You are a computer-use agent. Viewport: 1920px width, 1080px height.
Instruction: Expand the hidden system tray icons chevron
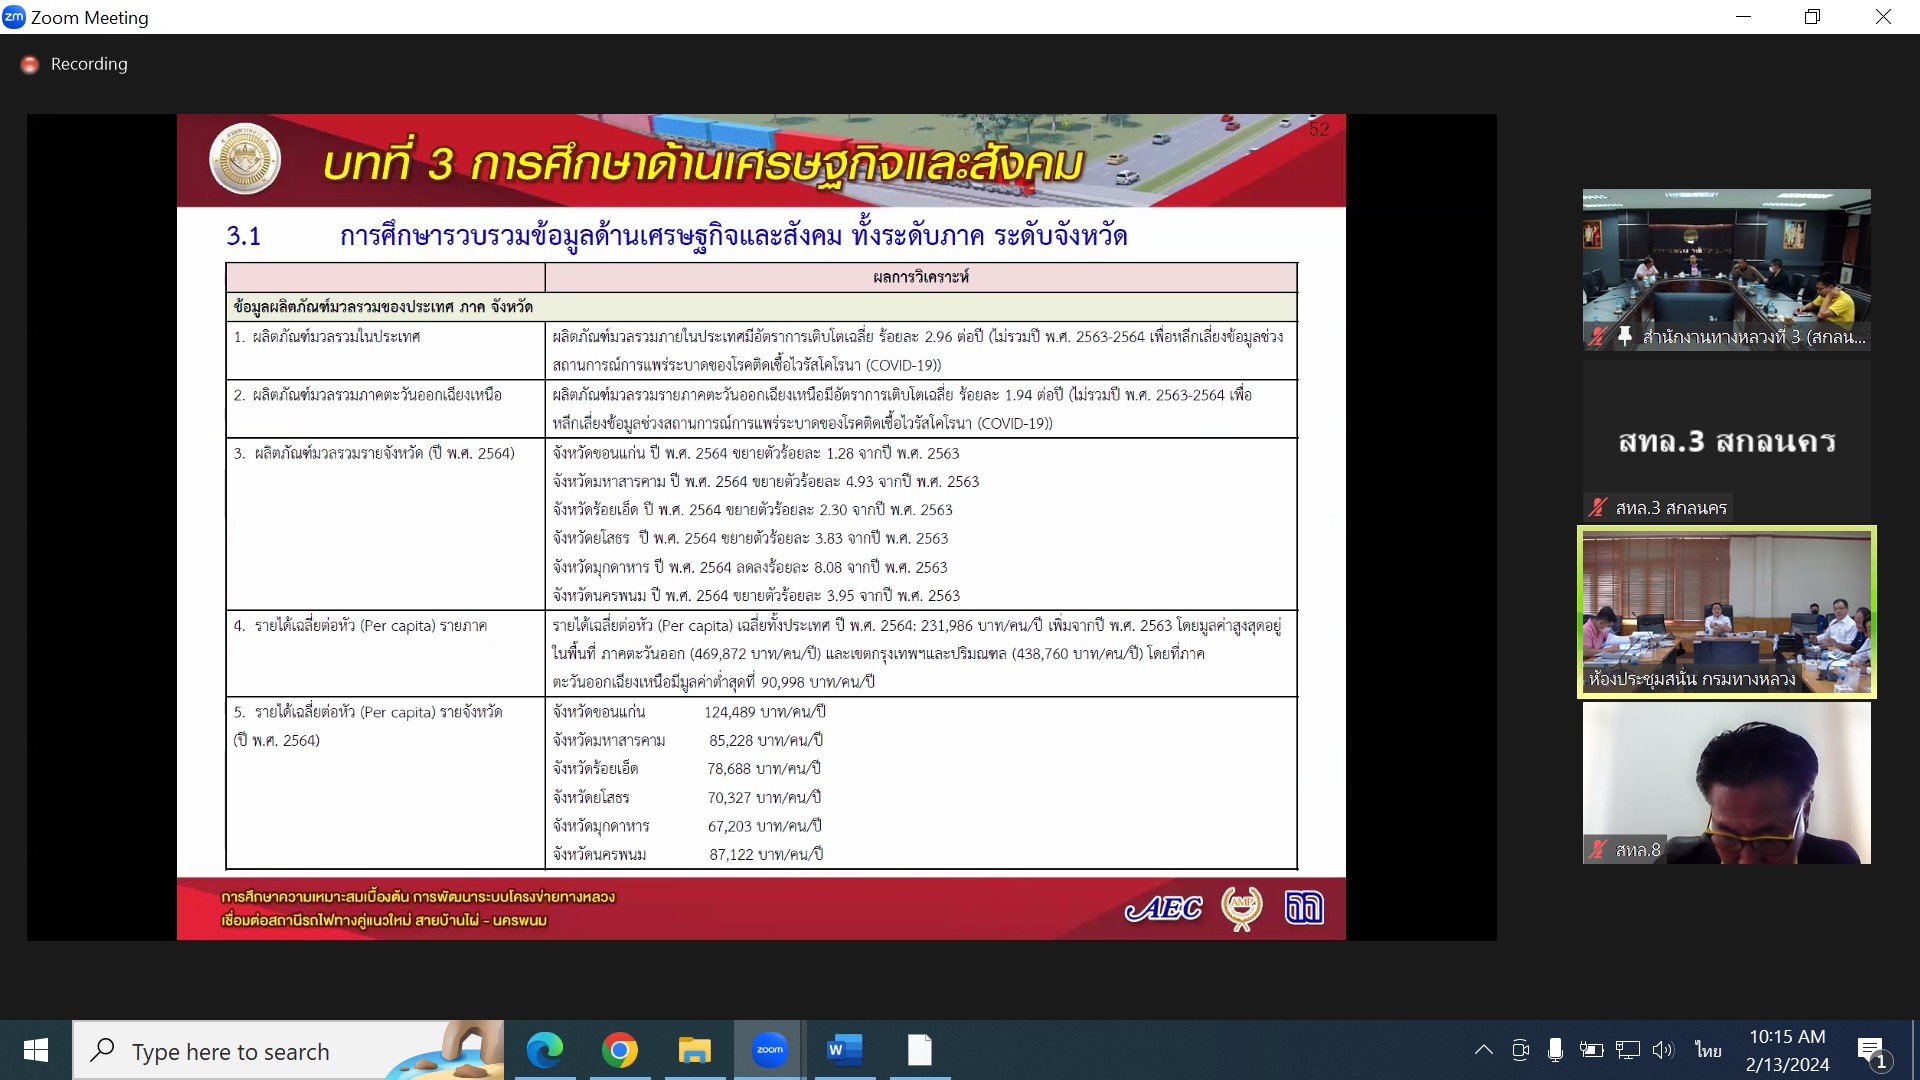(x=1484, y=1050)
